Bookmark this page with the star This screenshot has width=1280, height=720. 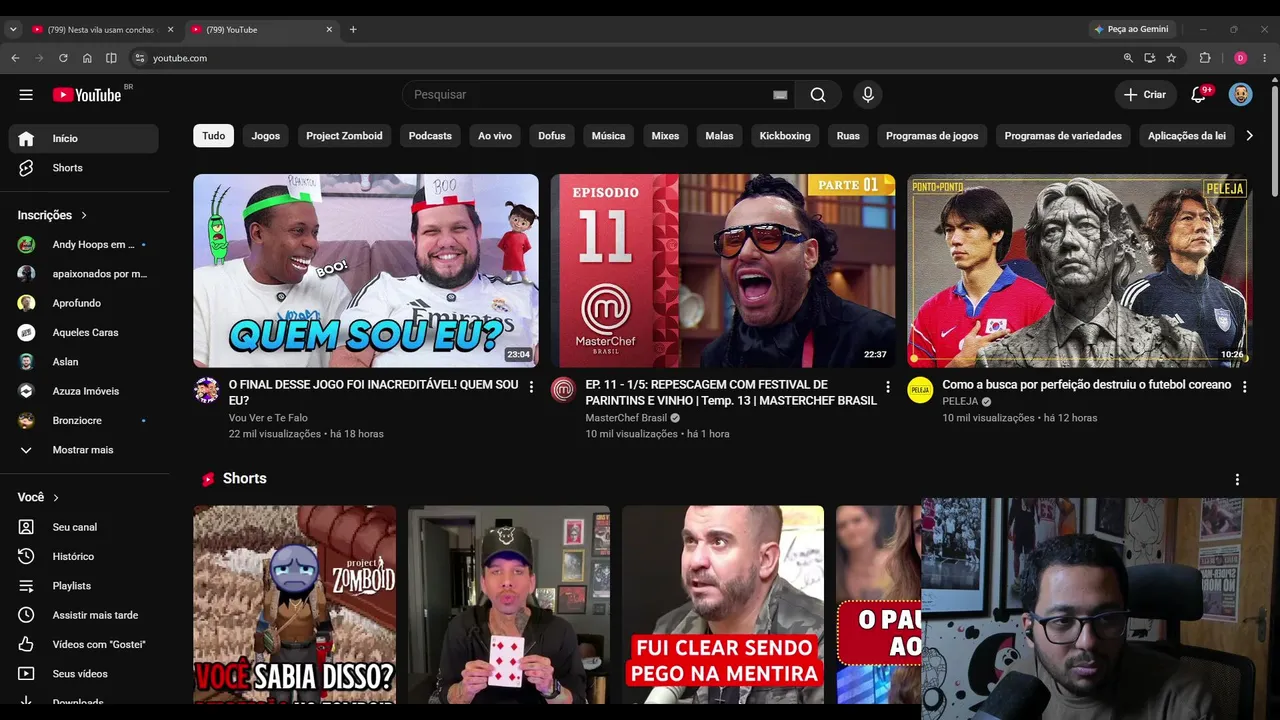(x=1171, y=58)
